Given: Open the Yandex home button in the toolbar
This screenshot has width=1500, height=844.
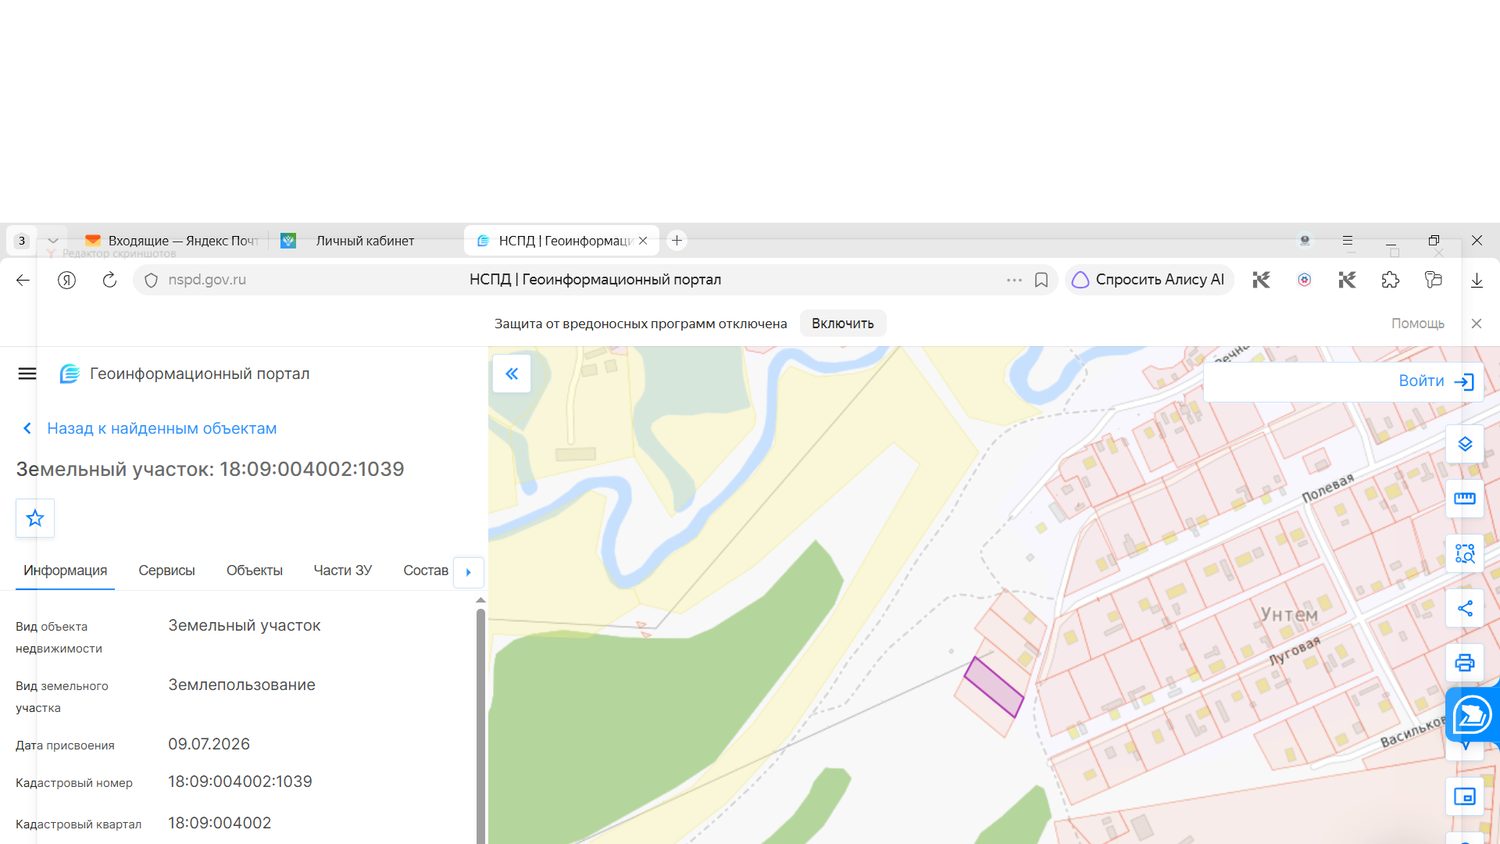Looking at the screenshot, I should click(67, 280).
